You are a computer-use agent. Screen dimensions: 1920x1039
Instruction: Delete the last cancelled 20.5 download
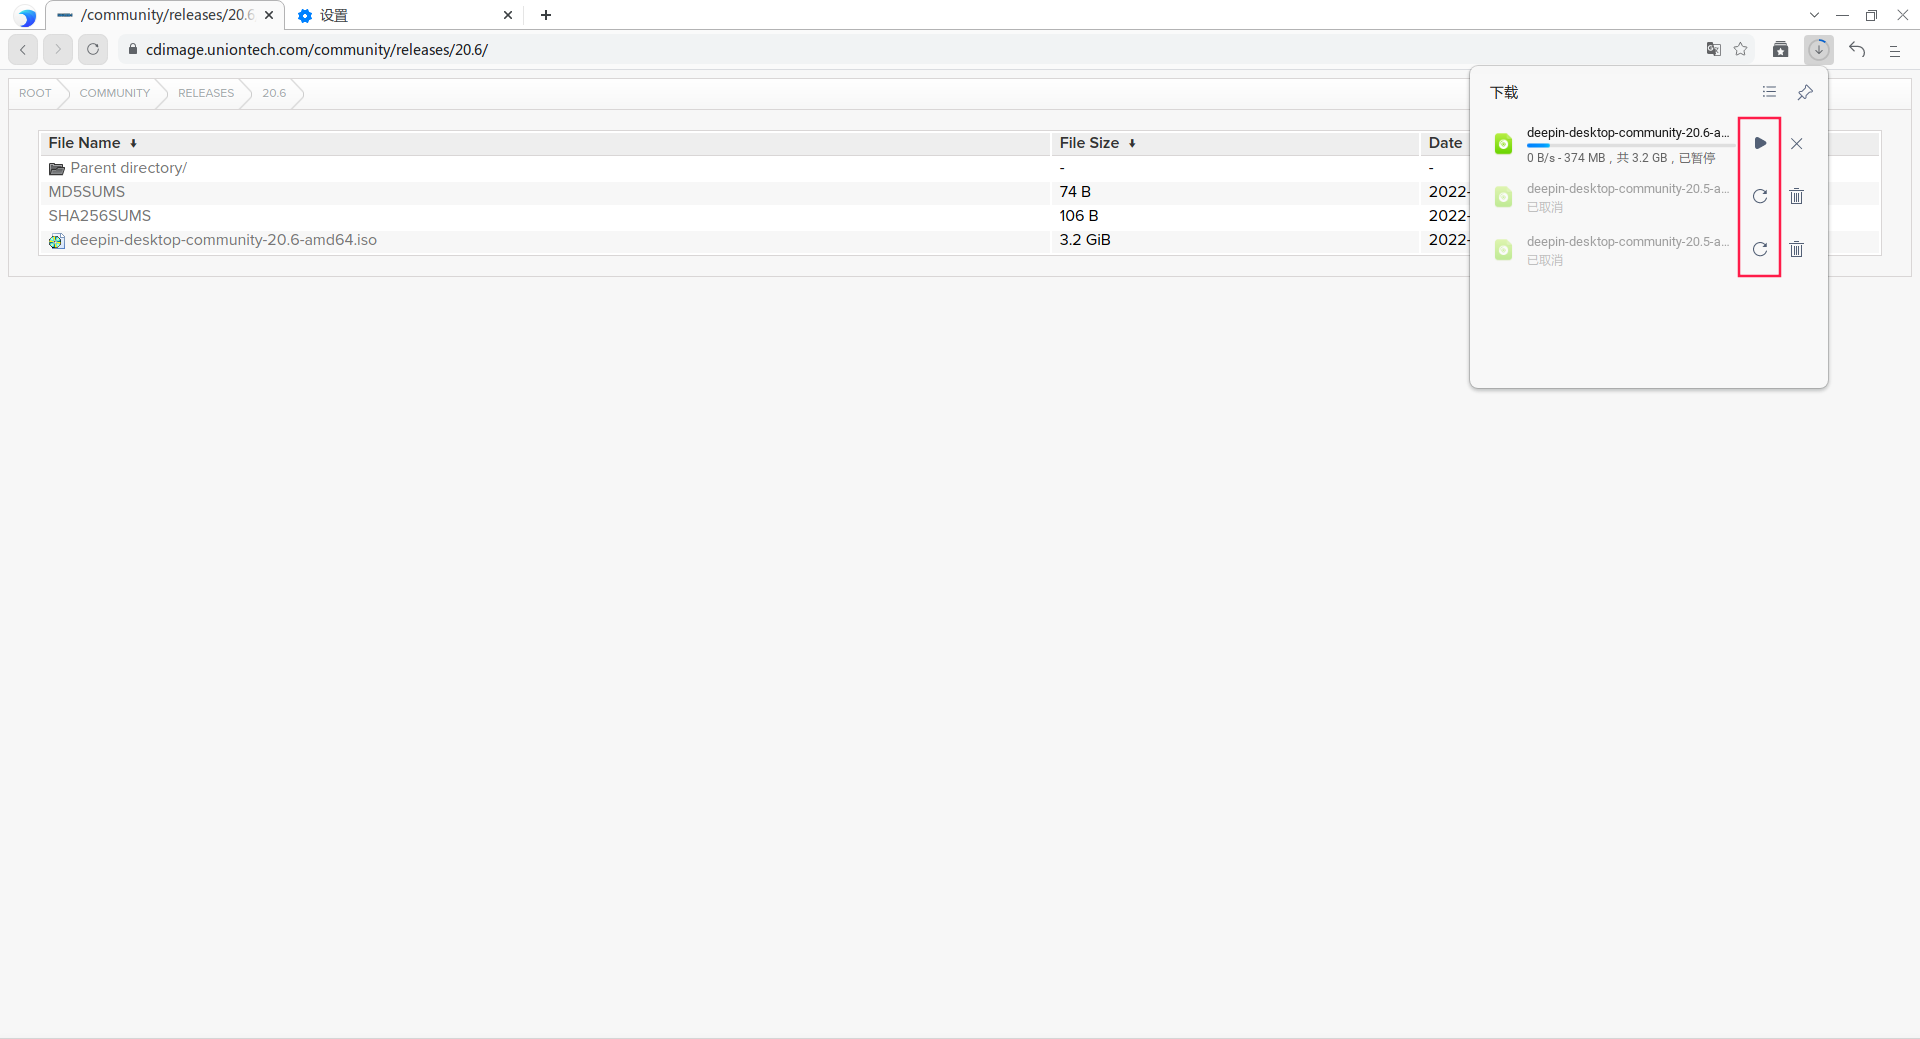click(1797, 249)
